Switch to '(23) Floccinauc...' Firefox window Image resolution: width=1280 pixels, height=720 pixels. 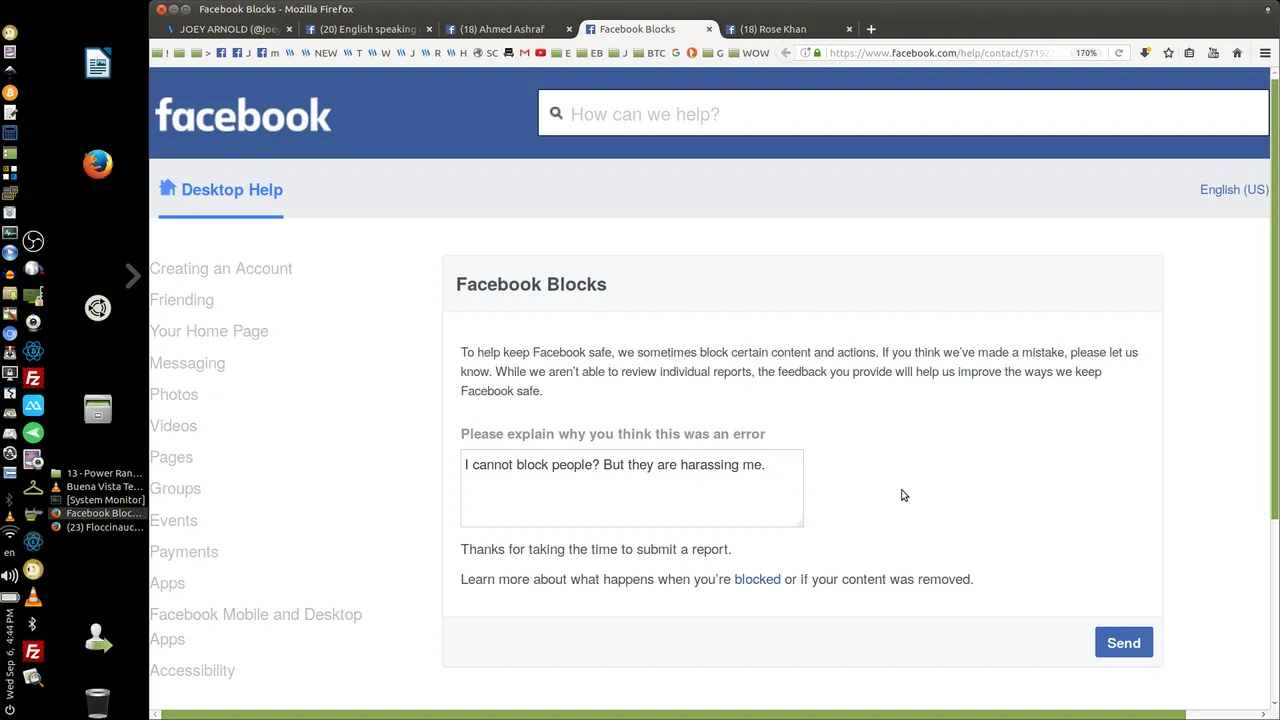[x=97, y=527]
